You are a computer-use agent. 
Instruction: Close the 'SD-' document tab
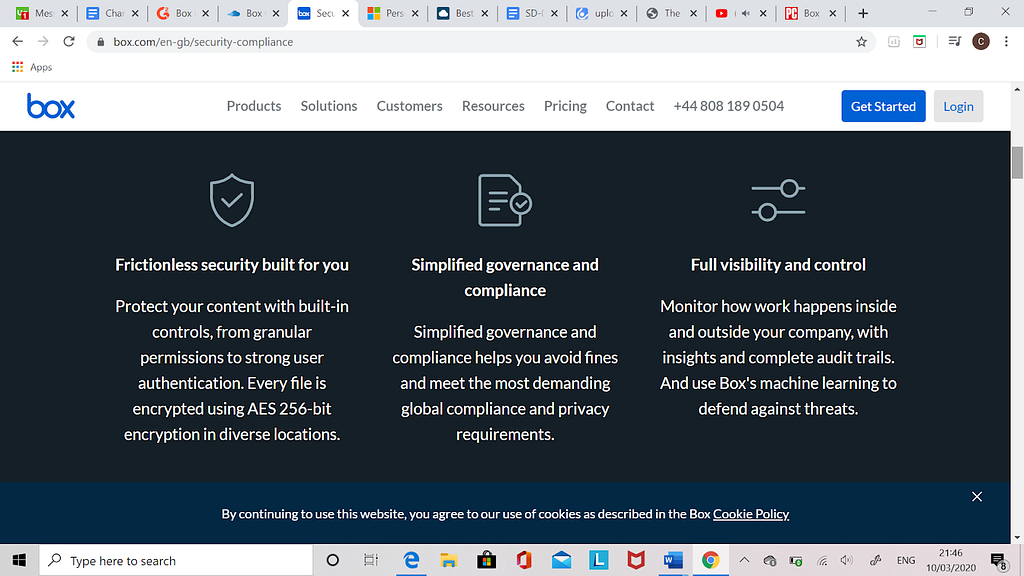tap(554, 13)
